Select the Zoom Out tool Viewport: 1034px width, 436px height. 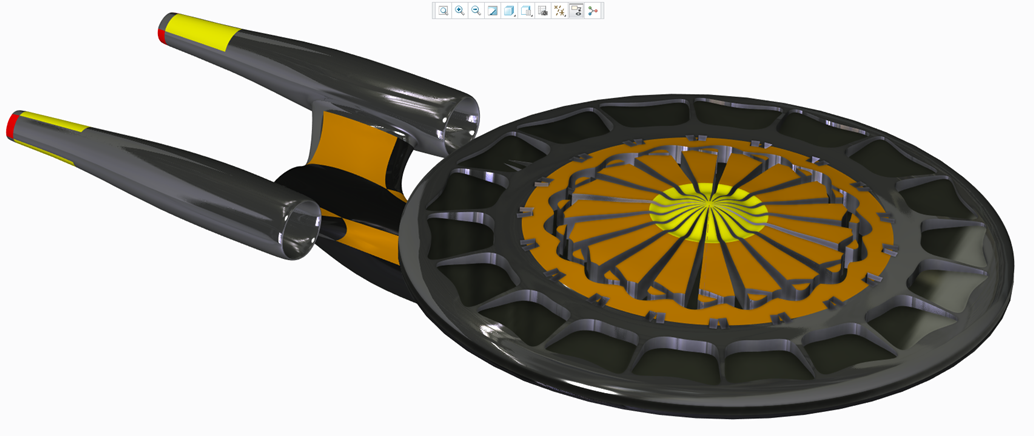tap(475, 11)
